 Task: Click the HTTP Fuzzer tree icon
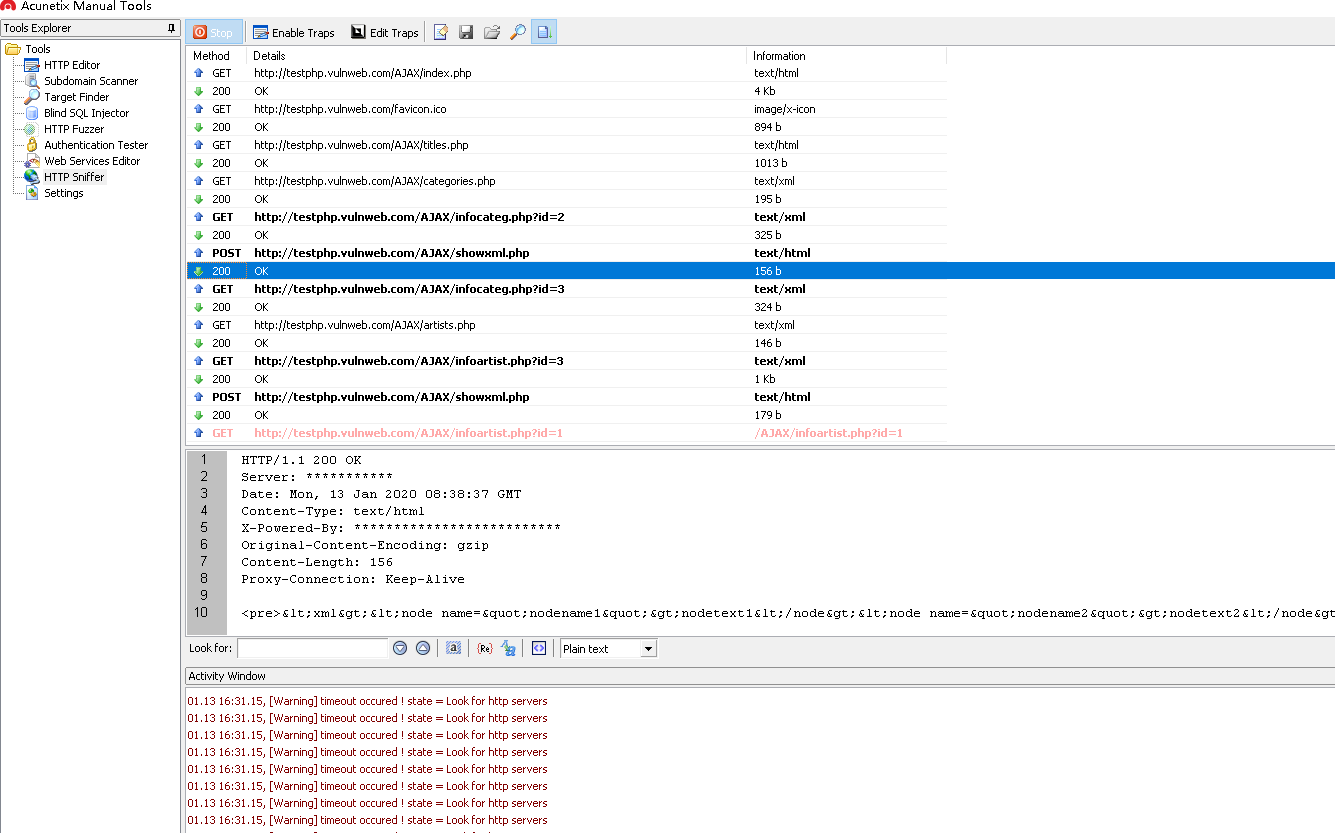point(33,129)
